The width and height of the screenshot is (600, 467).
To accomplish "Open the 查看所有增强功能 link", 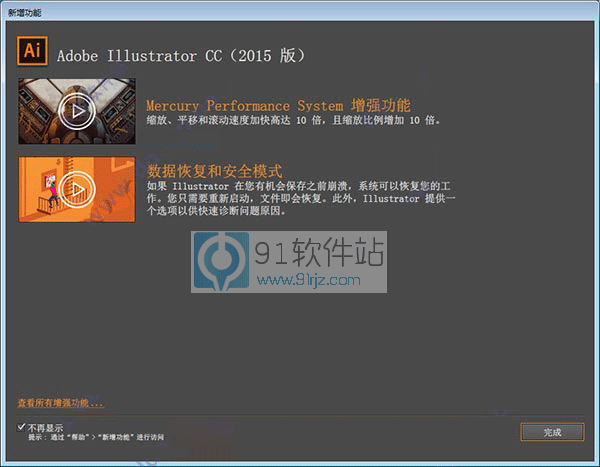I will [60, 403].
